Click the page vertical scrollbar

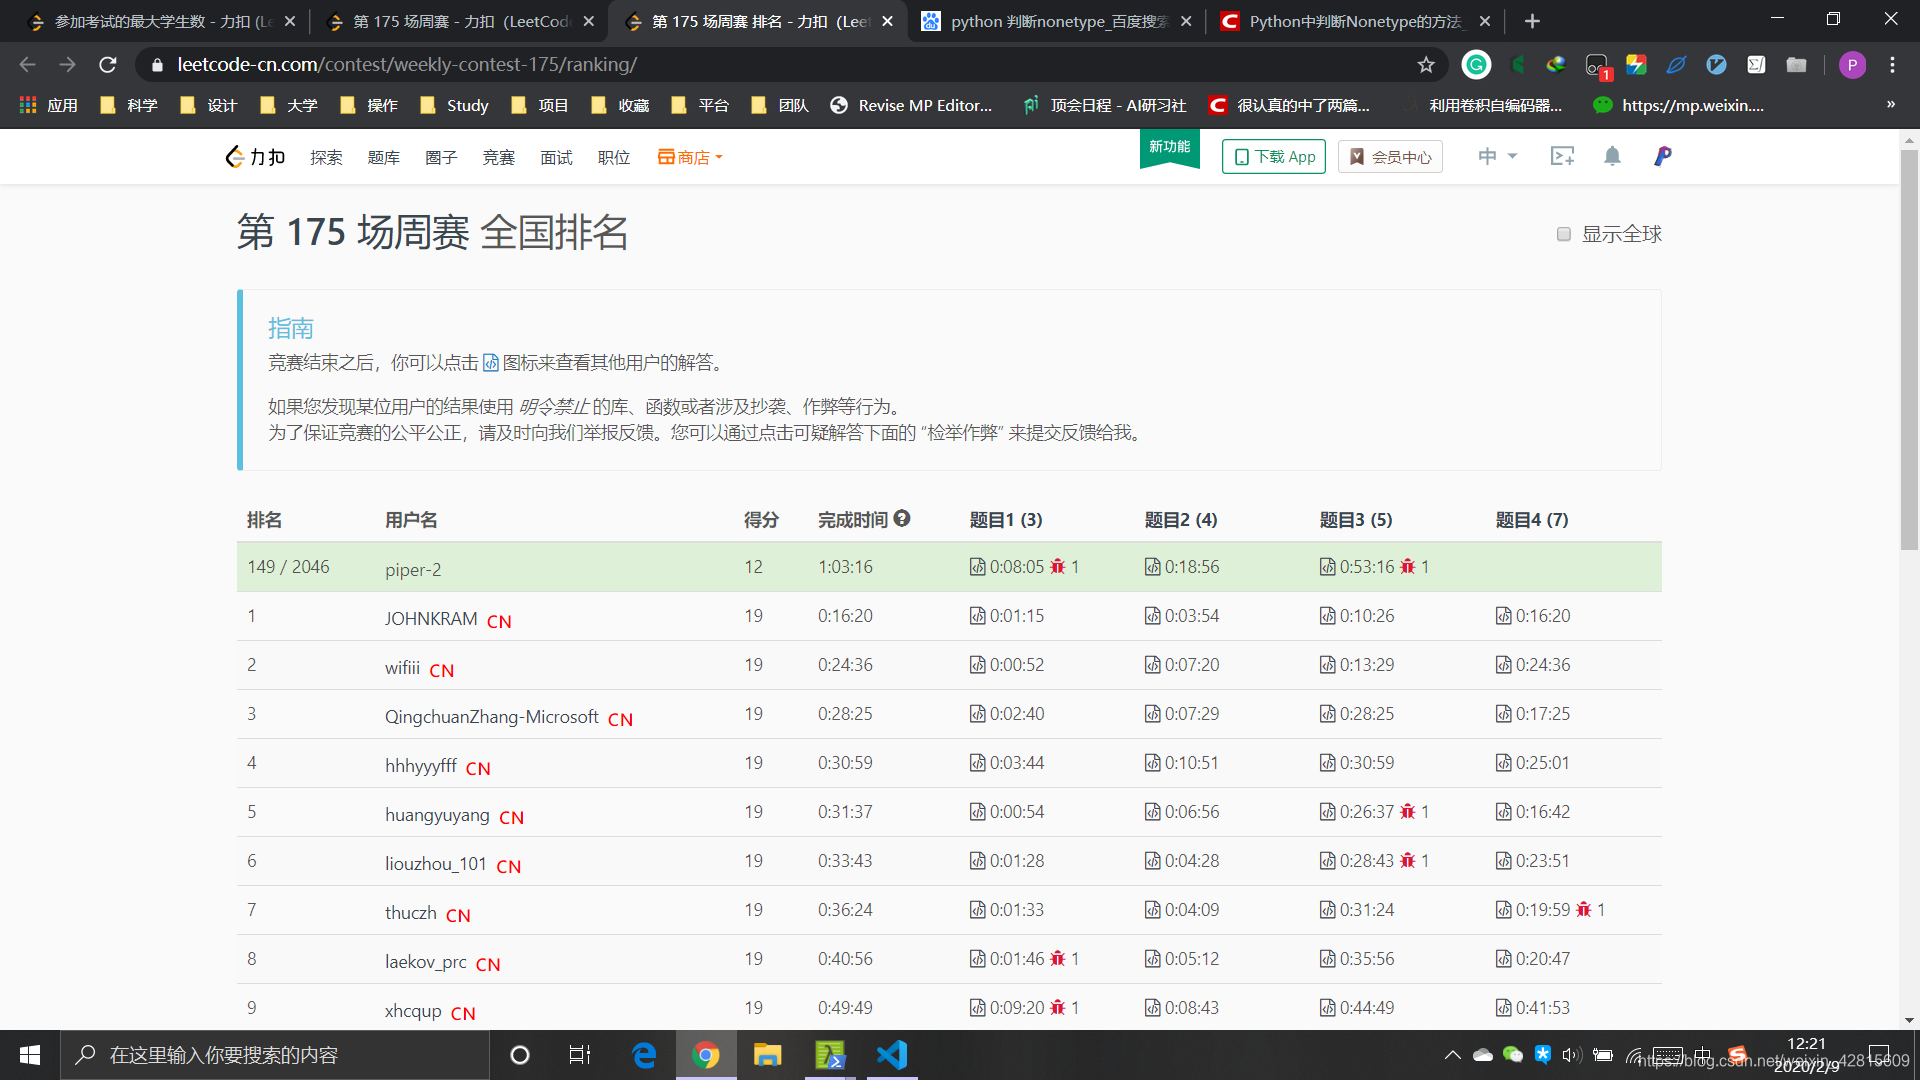tap(1909, 350)
